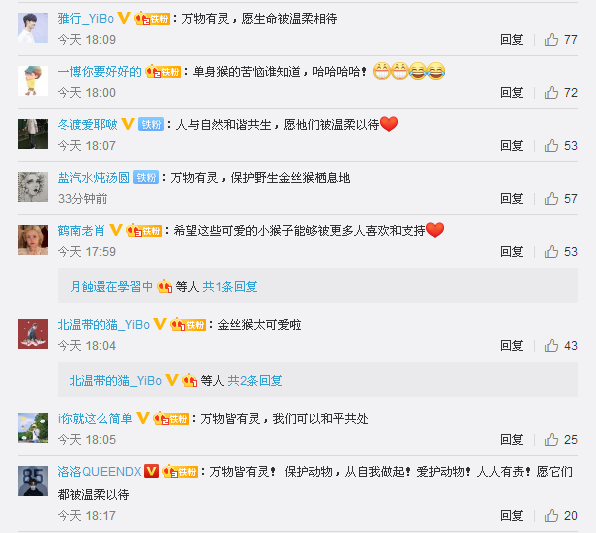Reply to the comment from 18:05
The height and width of the screenshot is (533, 596).
(x=511, y=439)
